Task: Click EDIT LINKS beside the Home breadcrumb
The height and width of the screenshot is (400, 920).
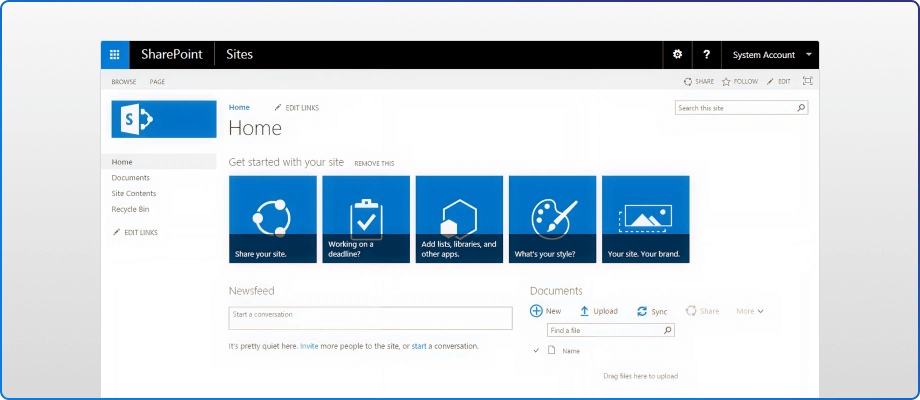Action: (296, 108)
